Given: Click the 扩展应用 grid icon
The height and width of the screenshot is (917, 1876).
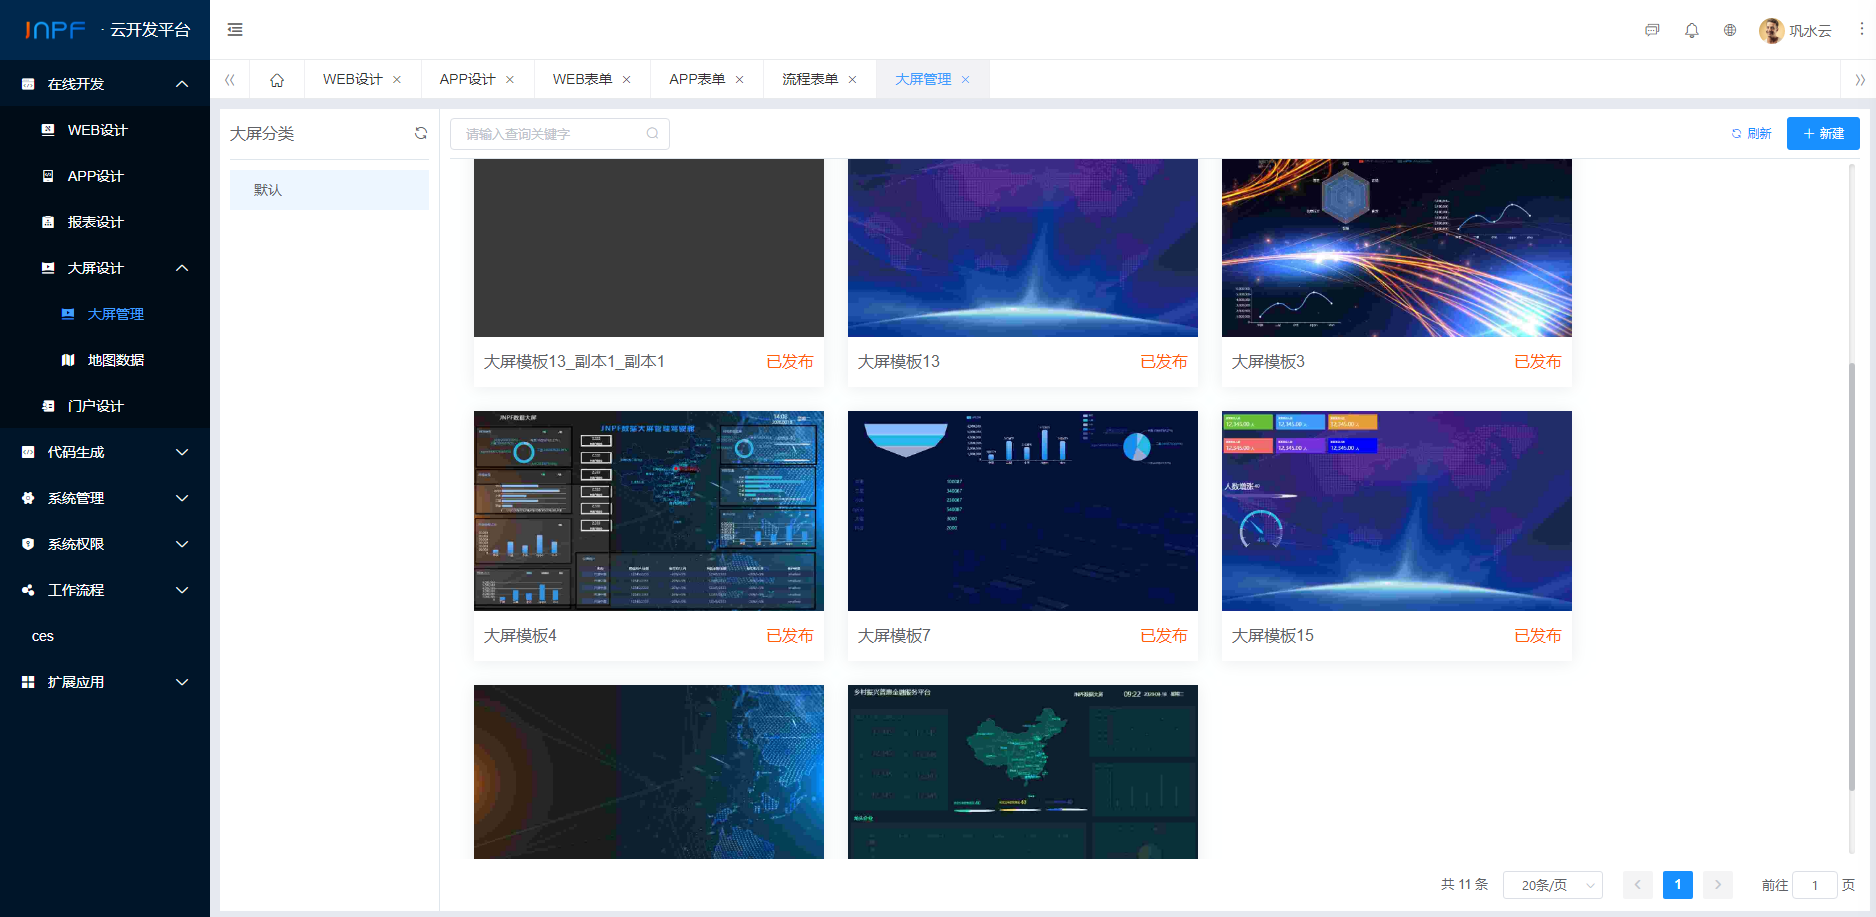Looking at the screenshot, I should click(28, 682).
